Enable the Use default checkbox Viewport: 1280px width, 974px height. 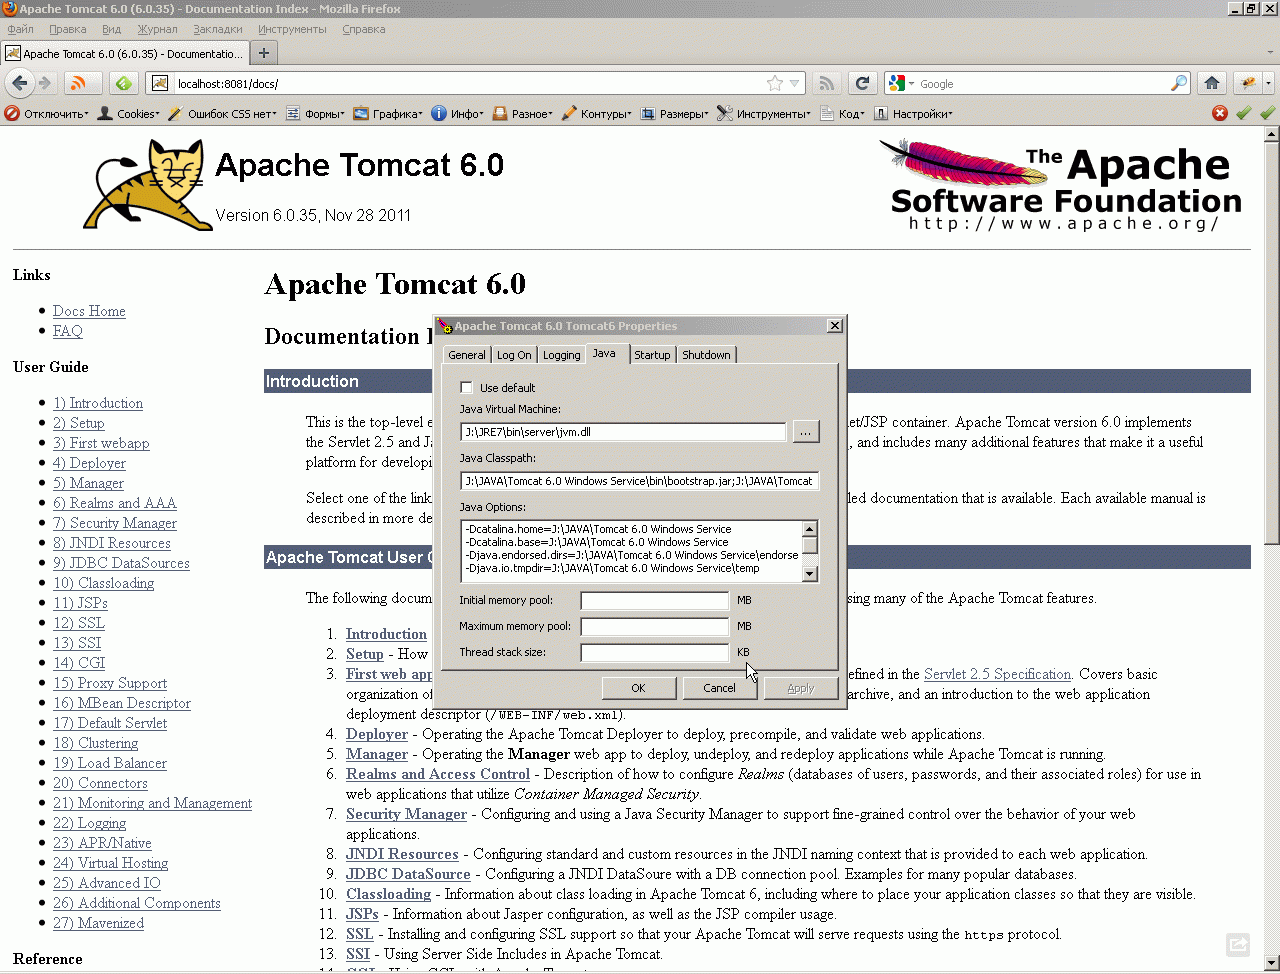coord(467,388)
